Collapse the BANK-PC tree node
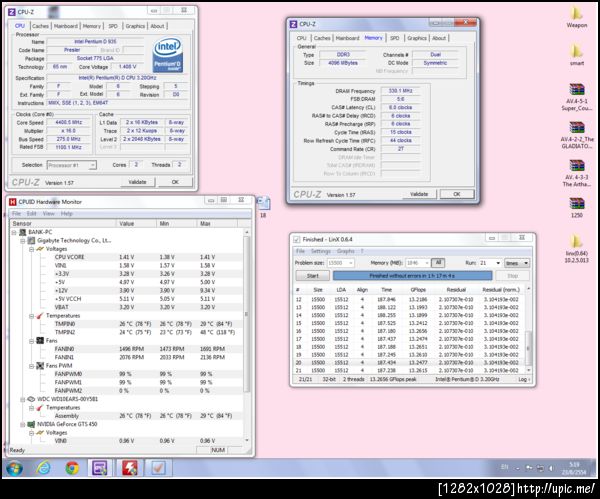 [14, 232]
